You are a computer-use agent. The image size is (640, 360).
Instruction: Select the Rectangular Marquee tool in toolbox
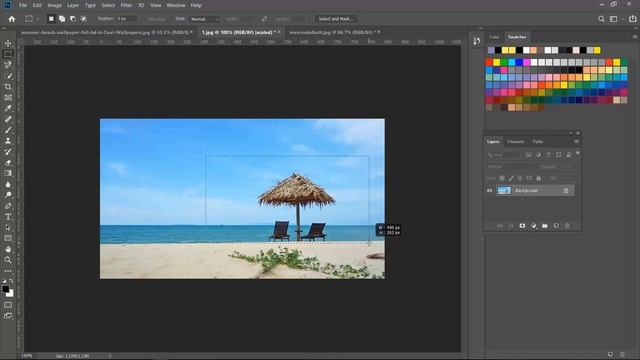click(8, 54)
